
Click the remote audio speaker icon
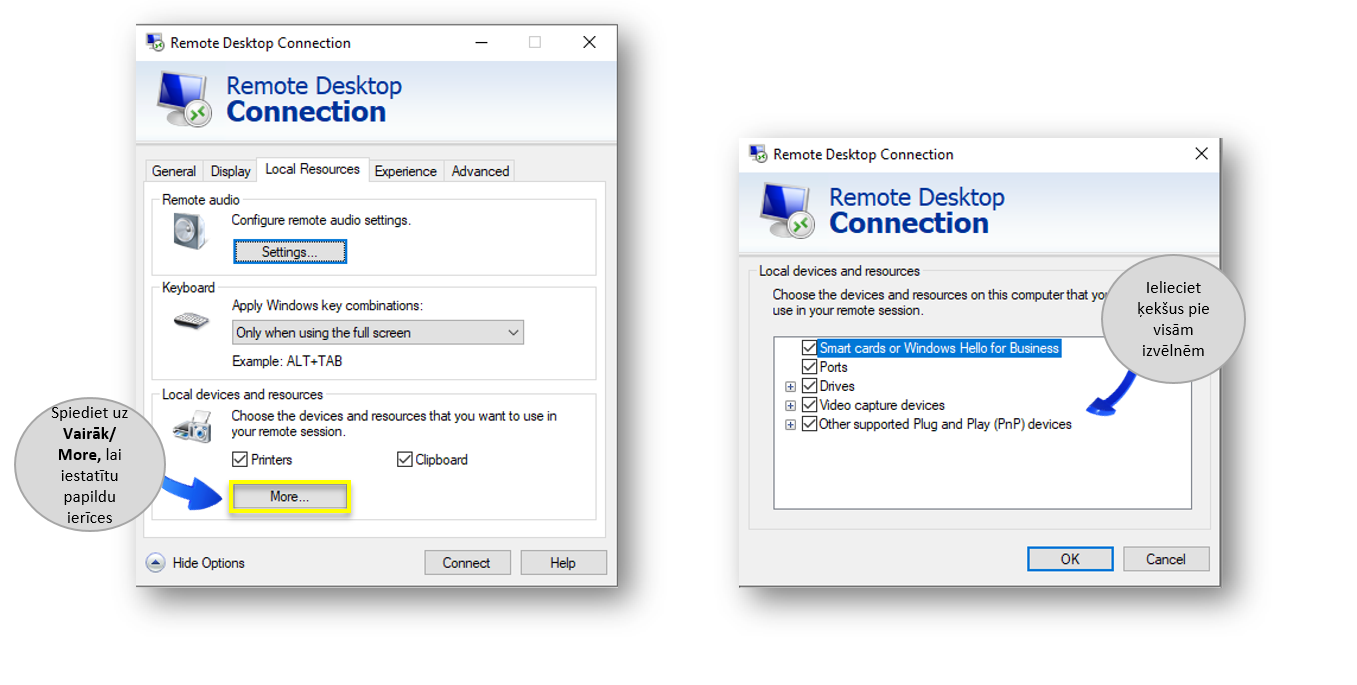pos(188,232)
